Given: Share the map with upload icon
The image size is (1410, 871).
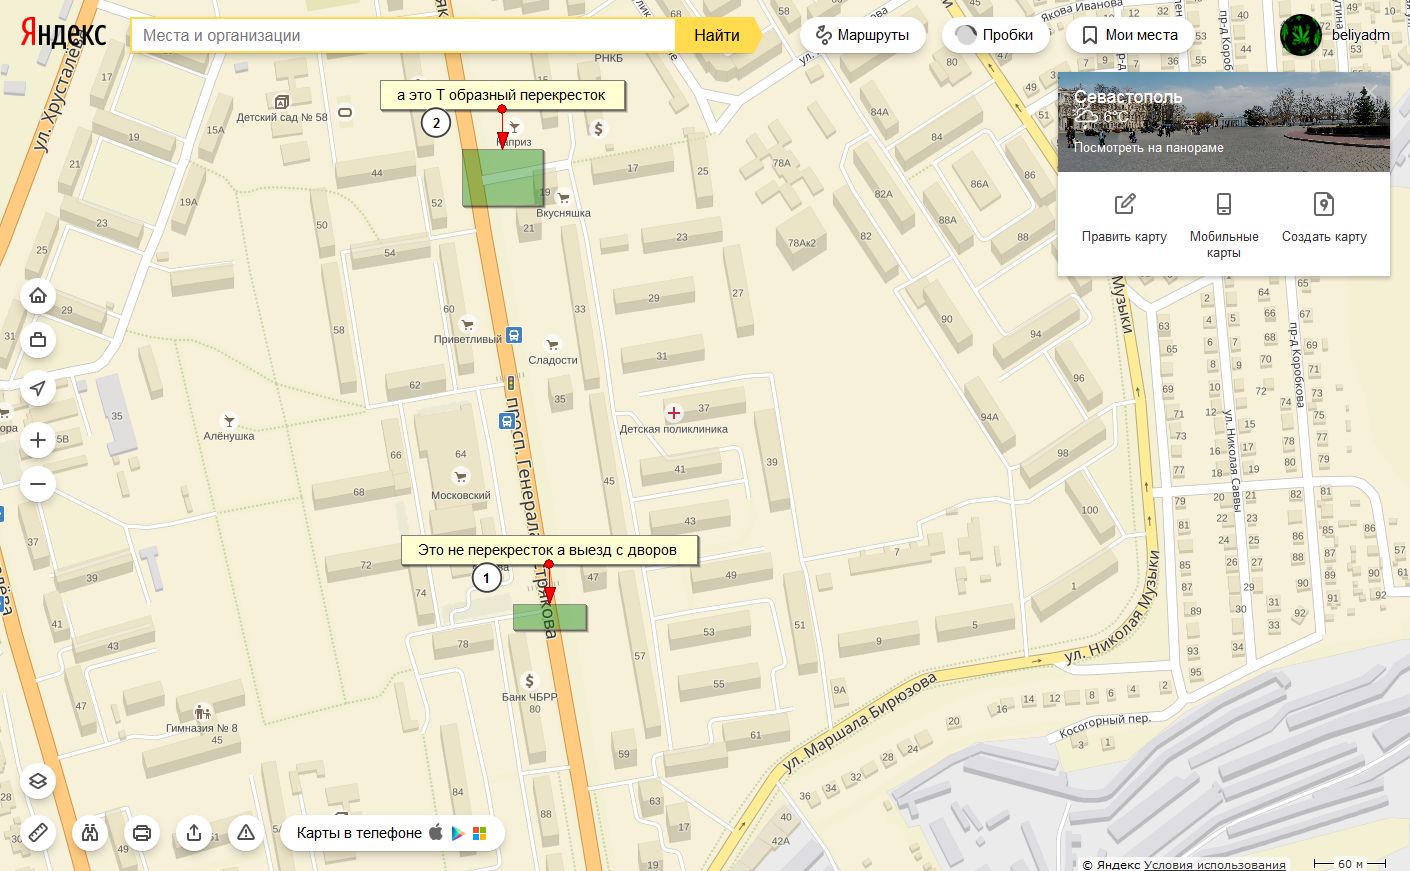Looking at the screenshot, I should 194,832.
